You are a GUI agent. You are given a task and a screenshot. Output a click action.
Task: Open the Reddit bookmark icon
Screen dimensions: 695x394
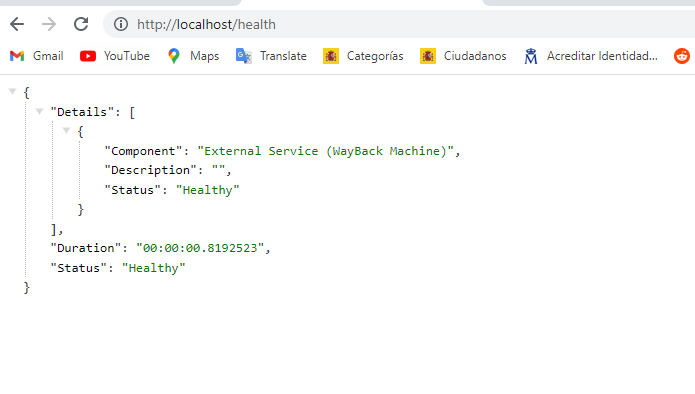coord(682,56)
